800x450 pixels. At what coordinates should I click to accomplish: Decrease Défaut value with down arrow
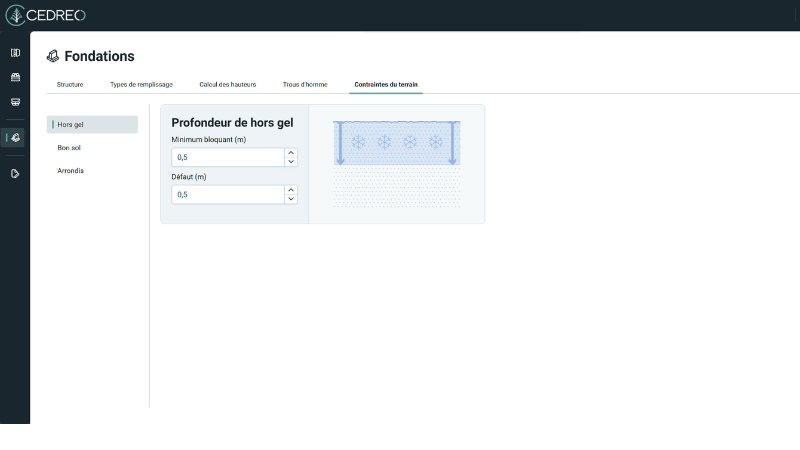coord(291,199)
